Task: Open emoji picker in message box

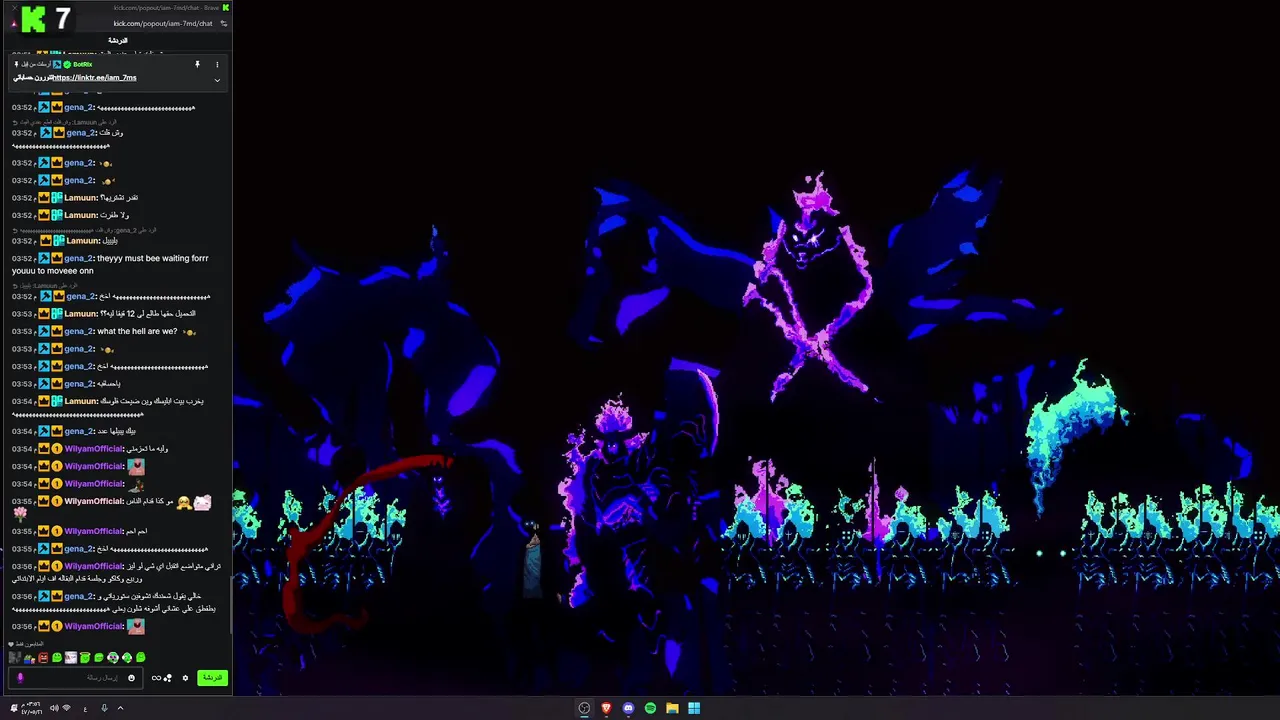Action: tap(131, 678)
